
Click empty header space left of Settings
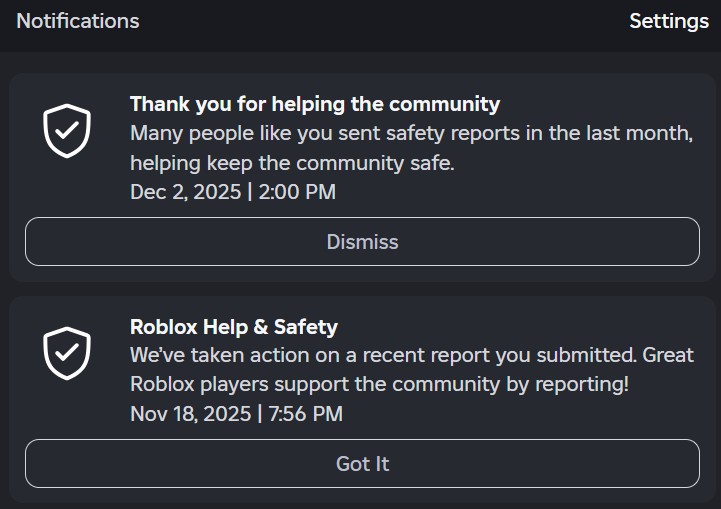click(x=400, y=21)
